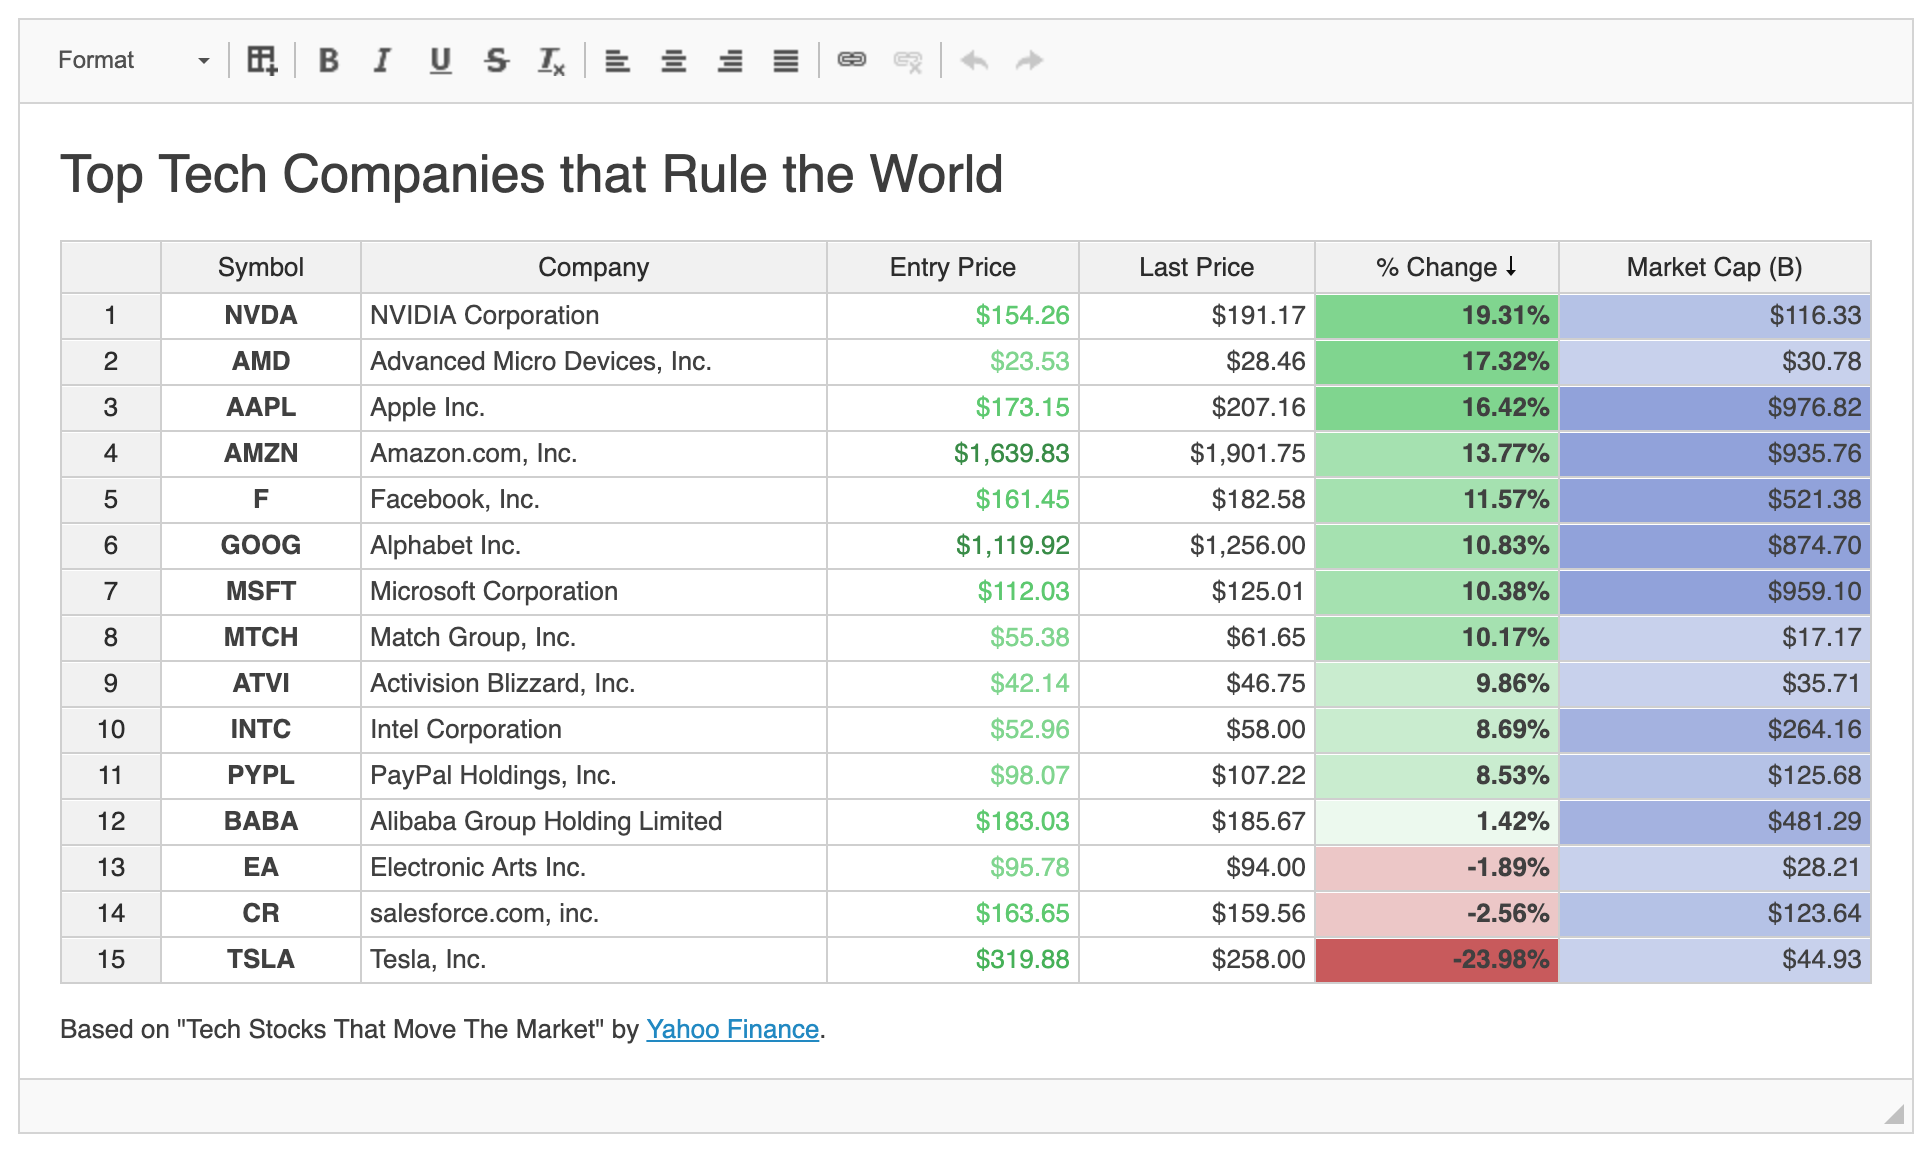
Task: Sort by the Last Price column header
Action: [1197, 267]
